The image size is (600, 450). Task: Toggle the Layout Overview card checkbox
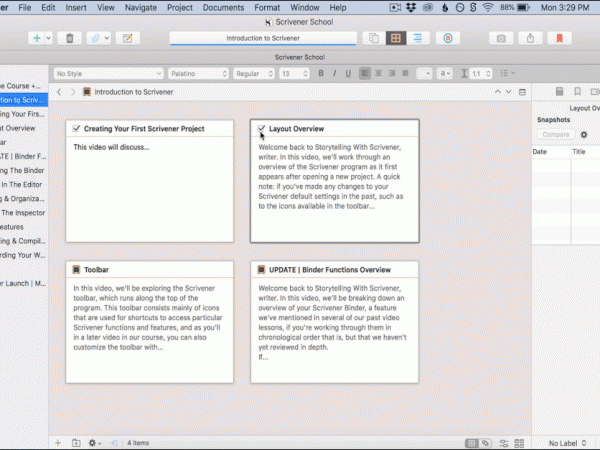coord(261,129)
